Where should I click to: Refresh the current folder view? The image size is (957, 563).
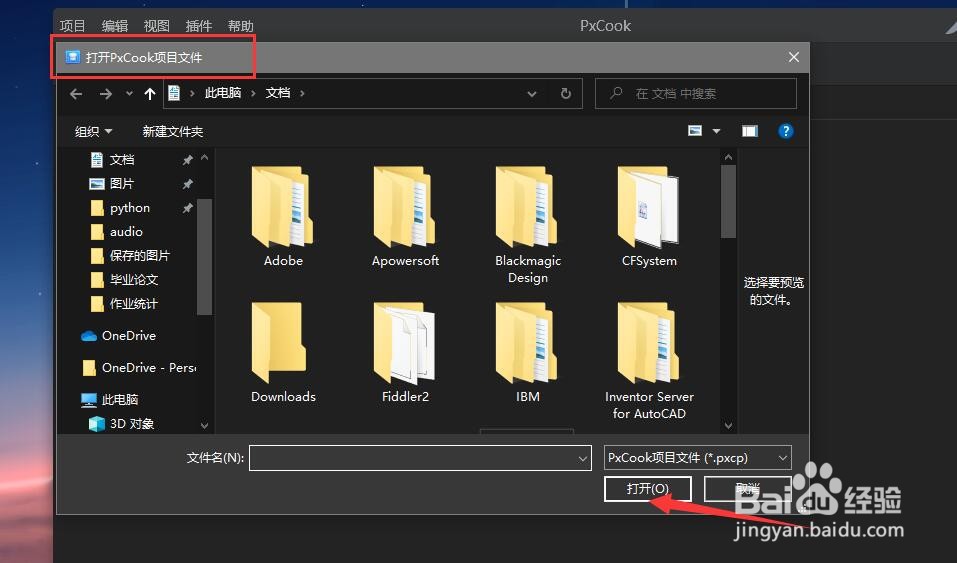tap(566, 93)
